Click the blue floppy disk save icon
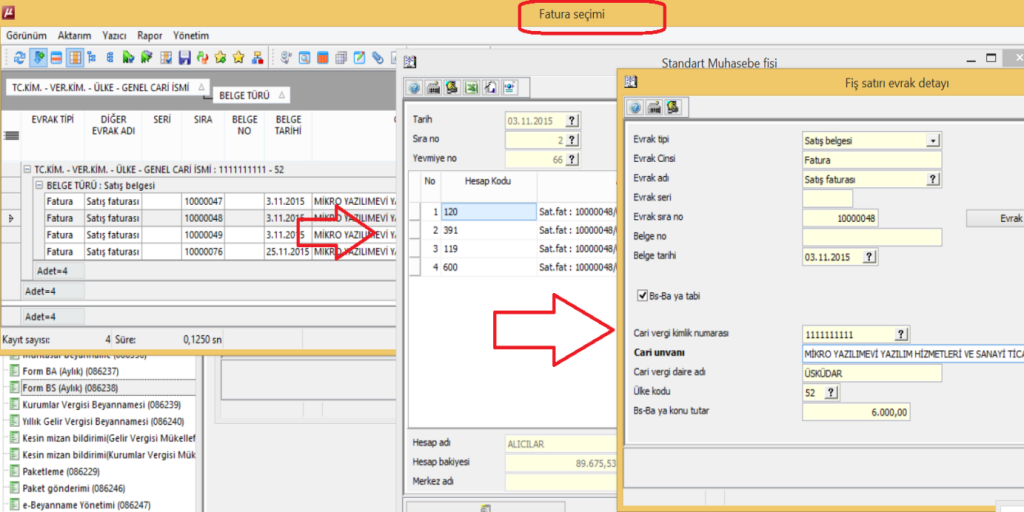Viewport: 1024px width, 512px height. pos(185,57)
